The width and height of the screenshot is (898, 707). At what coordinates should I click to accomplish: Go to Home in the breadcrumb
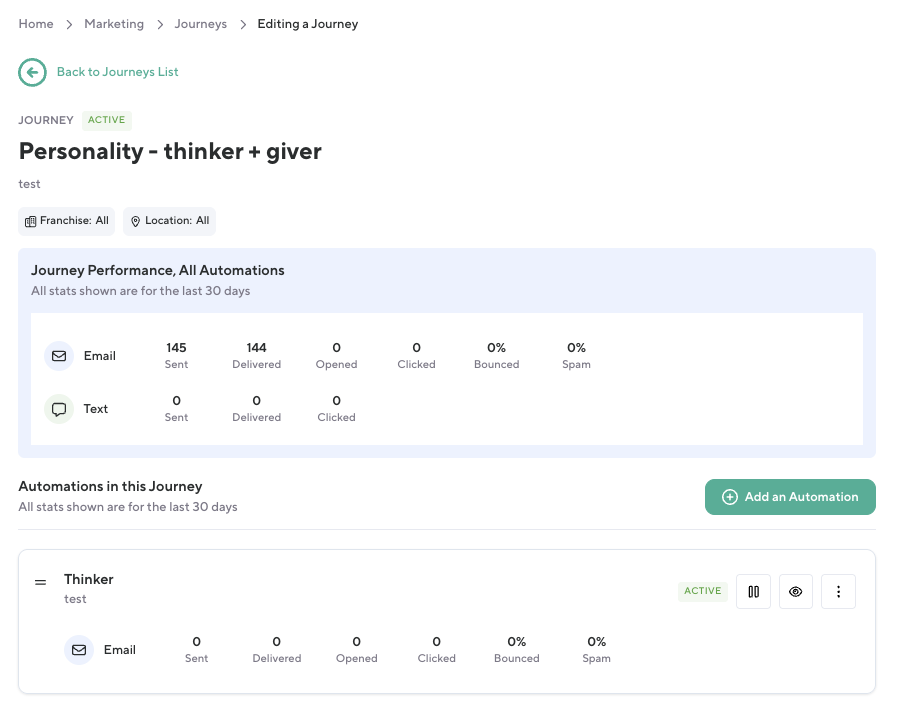pyautogui.click(x=36, y=24)
